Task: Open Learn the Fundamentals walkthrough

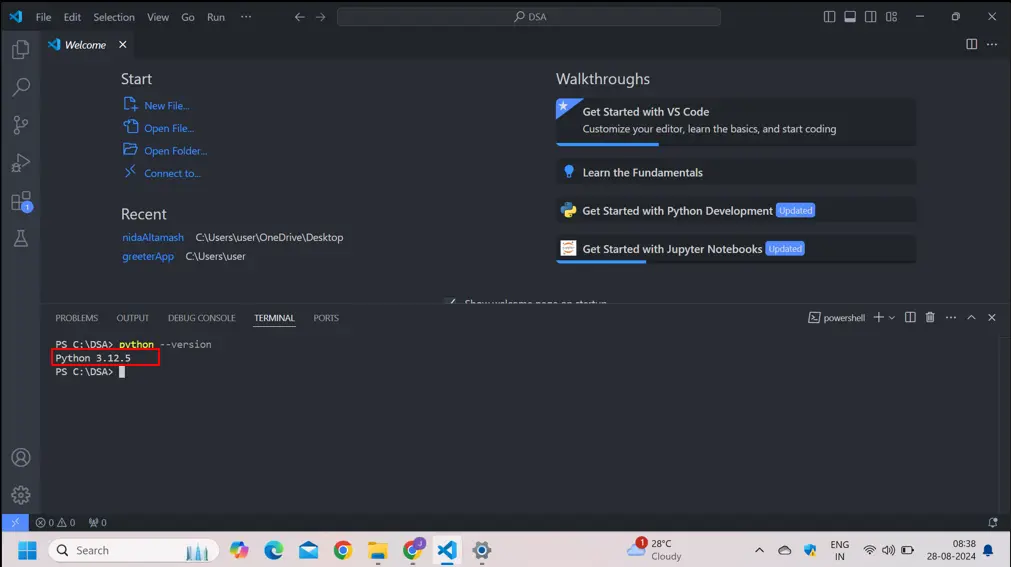Action: coord(736,172)
